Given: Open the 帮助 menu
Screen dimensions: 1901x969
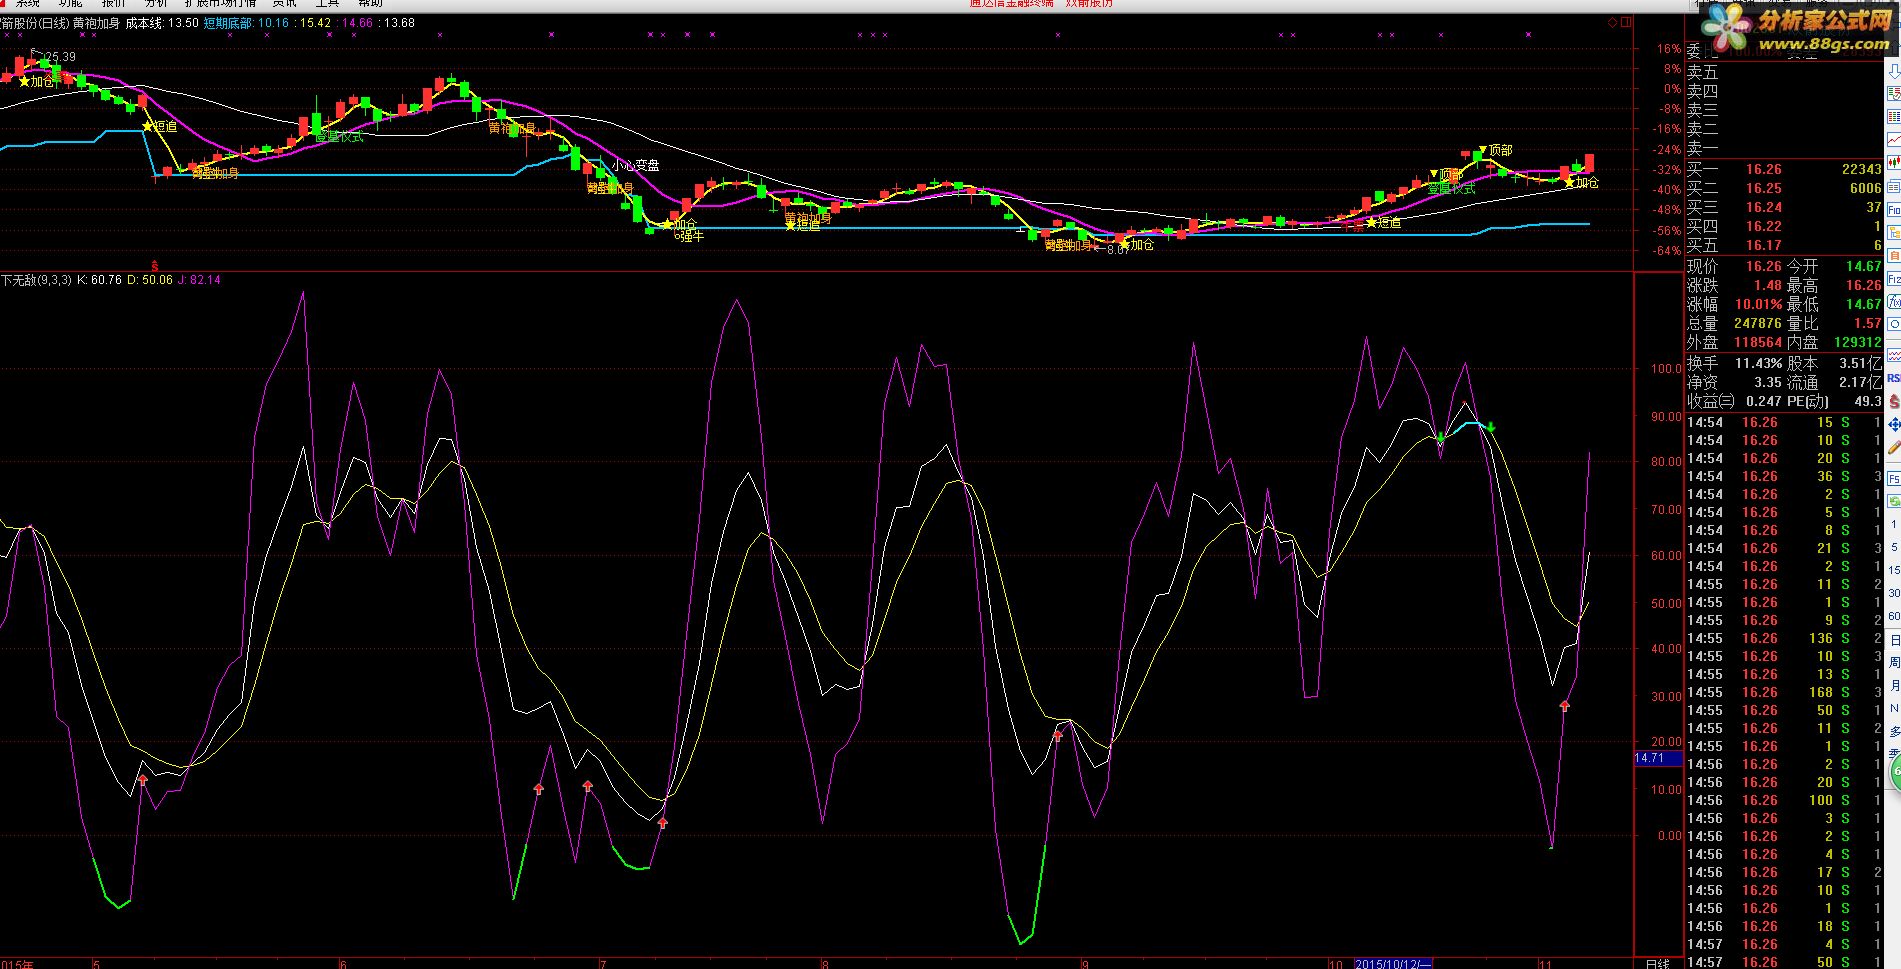Looking at the screenshot, I should 370,3.
